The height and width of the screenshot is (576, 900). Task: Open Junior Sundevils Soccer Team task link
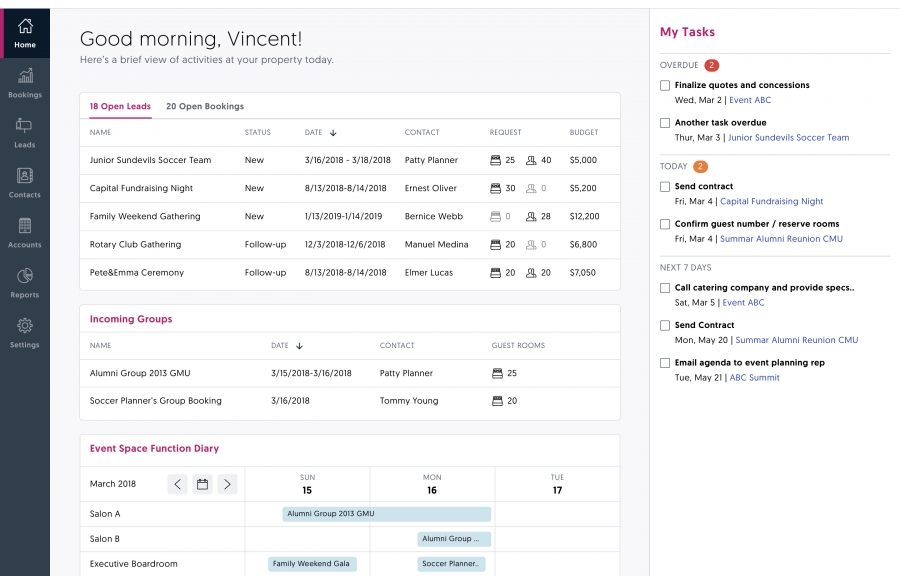click(788, 138)
